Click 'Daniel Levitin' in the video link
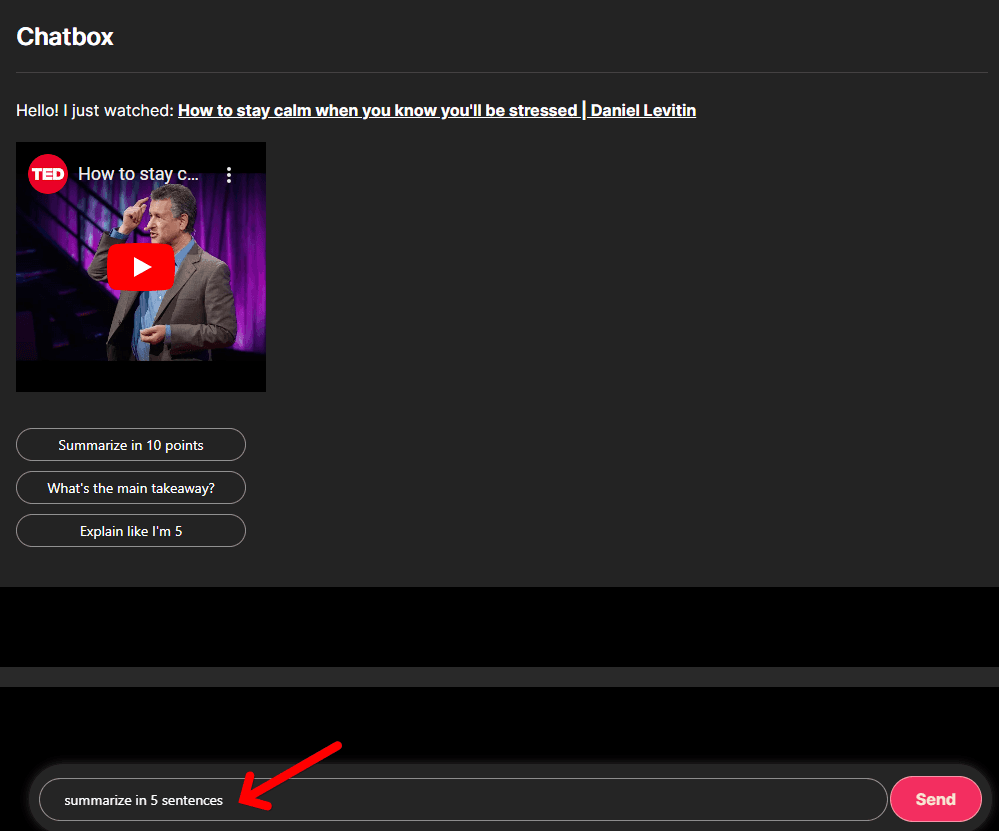Screen dimensions: 999x831 coord(643,110)
